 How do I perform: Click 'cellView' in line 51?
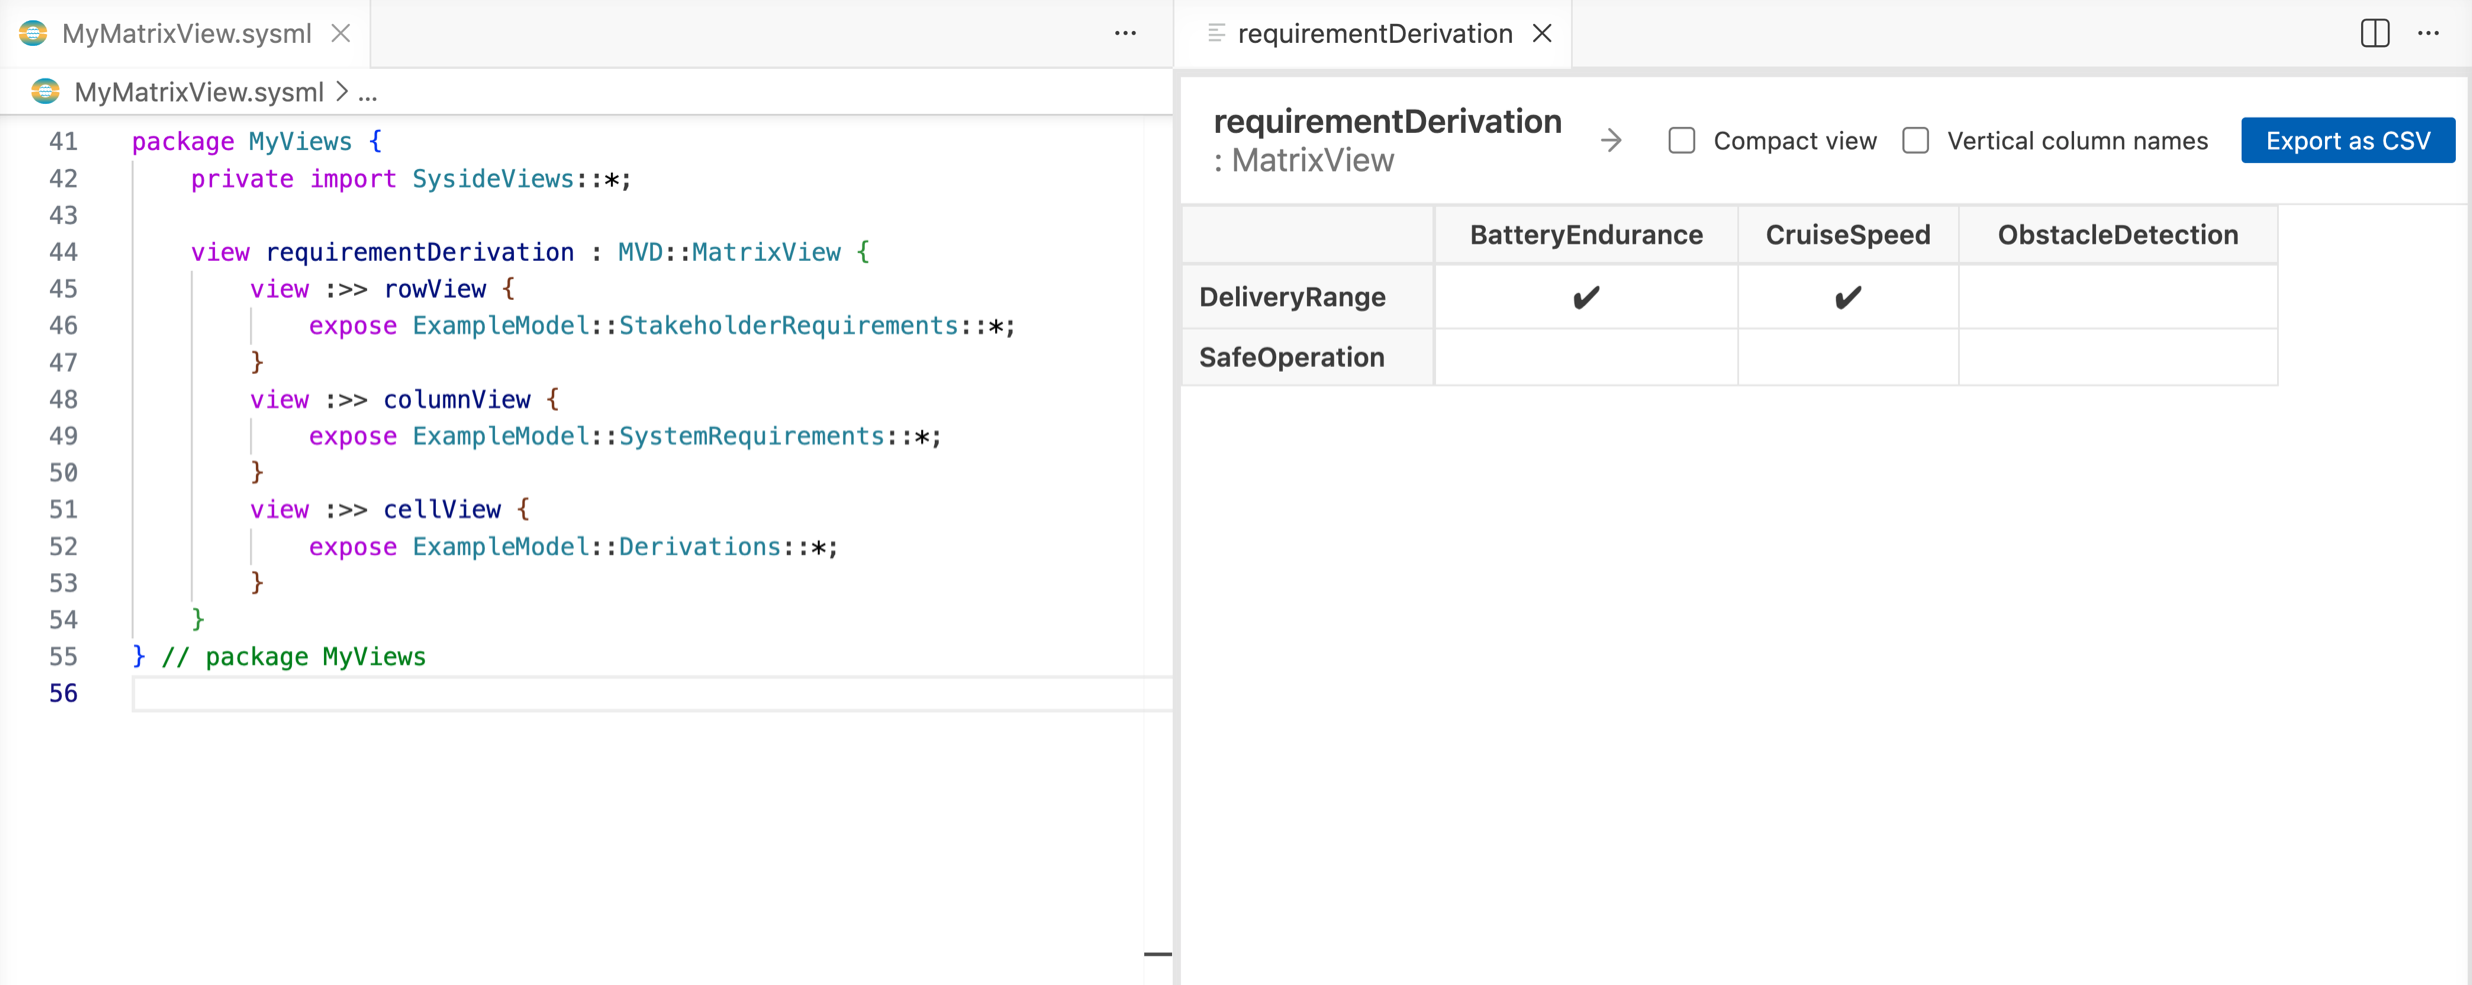[x=442, y=510]
